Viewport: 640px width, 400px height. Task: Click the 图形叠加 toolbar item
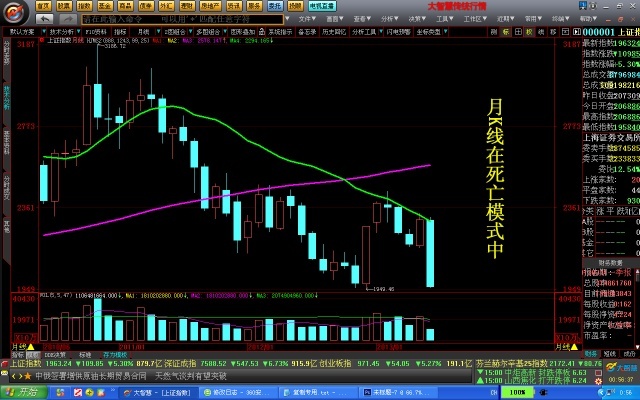[x=242, y=31]
